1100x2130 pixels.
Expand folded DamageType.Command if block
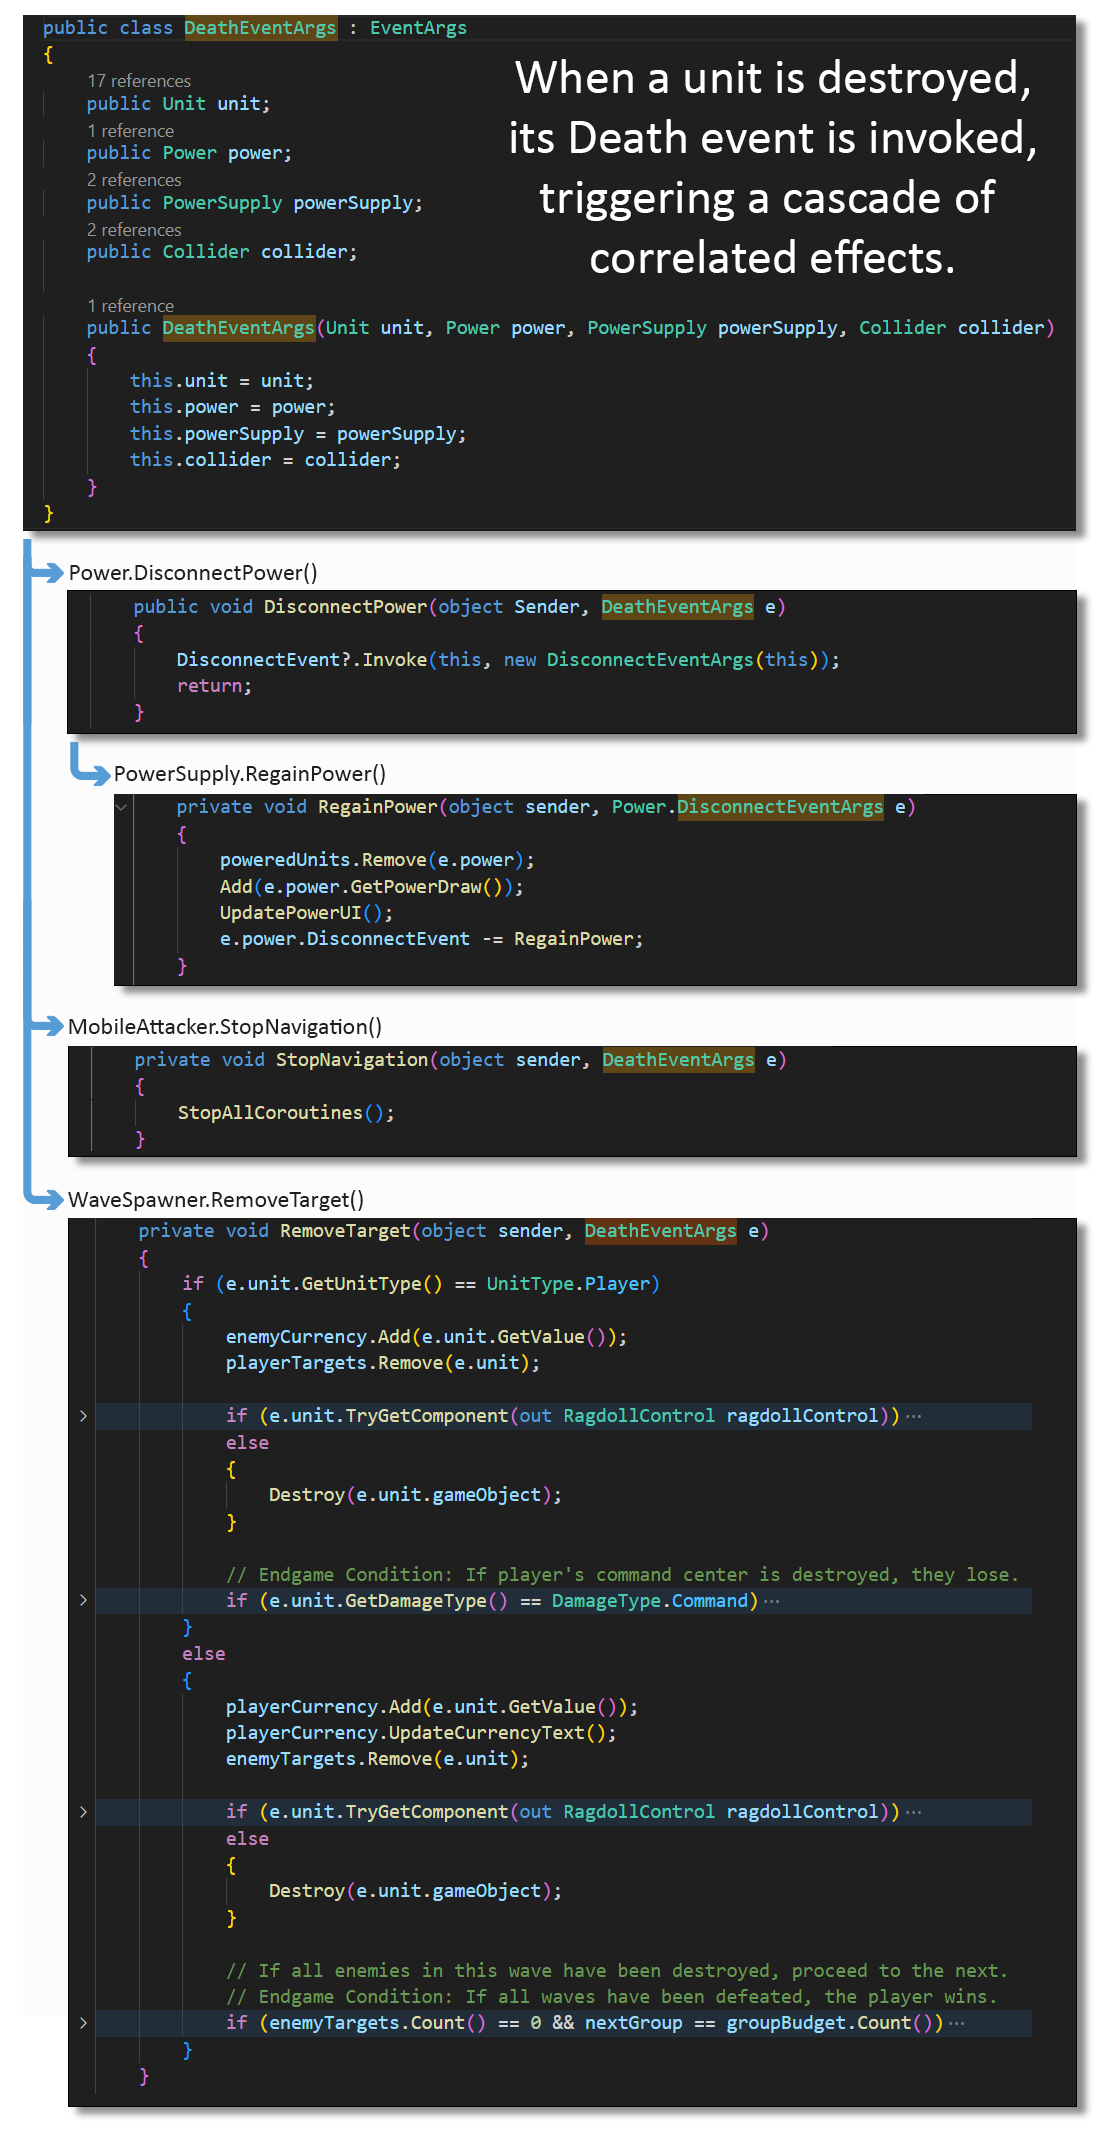pyautogui.click(x=83, y=1601)
